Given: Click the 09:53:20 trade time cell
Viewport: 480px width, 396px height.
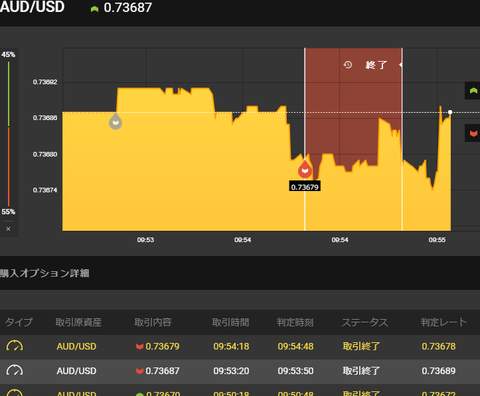Looking at the screenshot, I should [231, 371].
